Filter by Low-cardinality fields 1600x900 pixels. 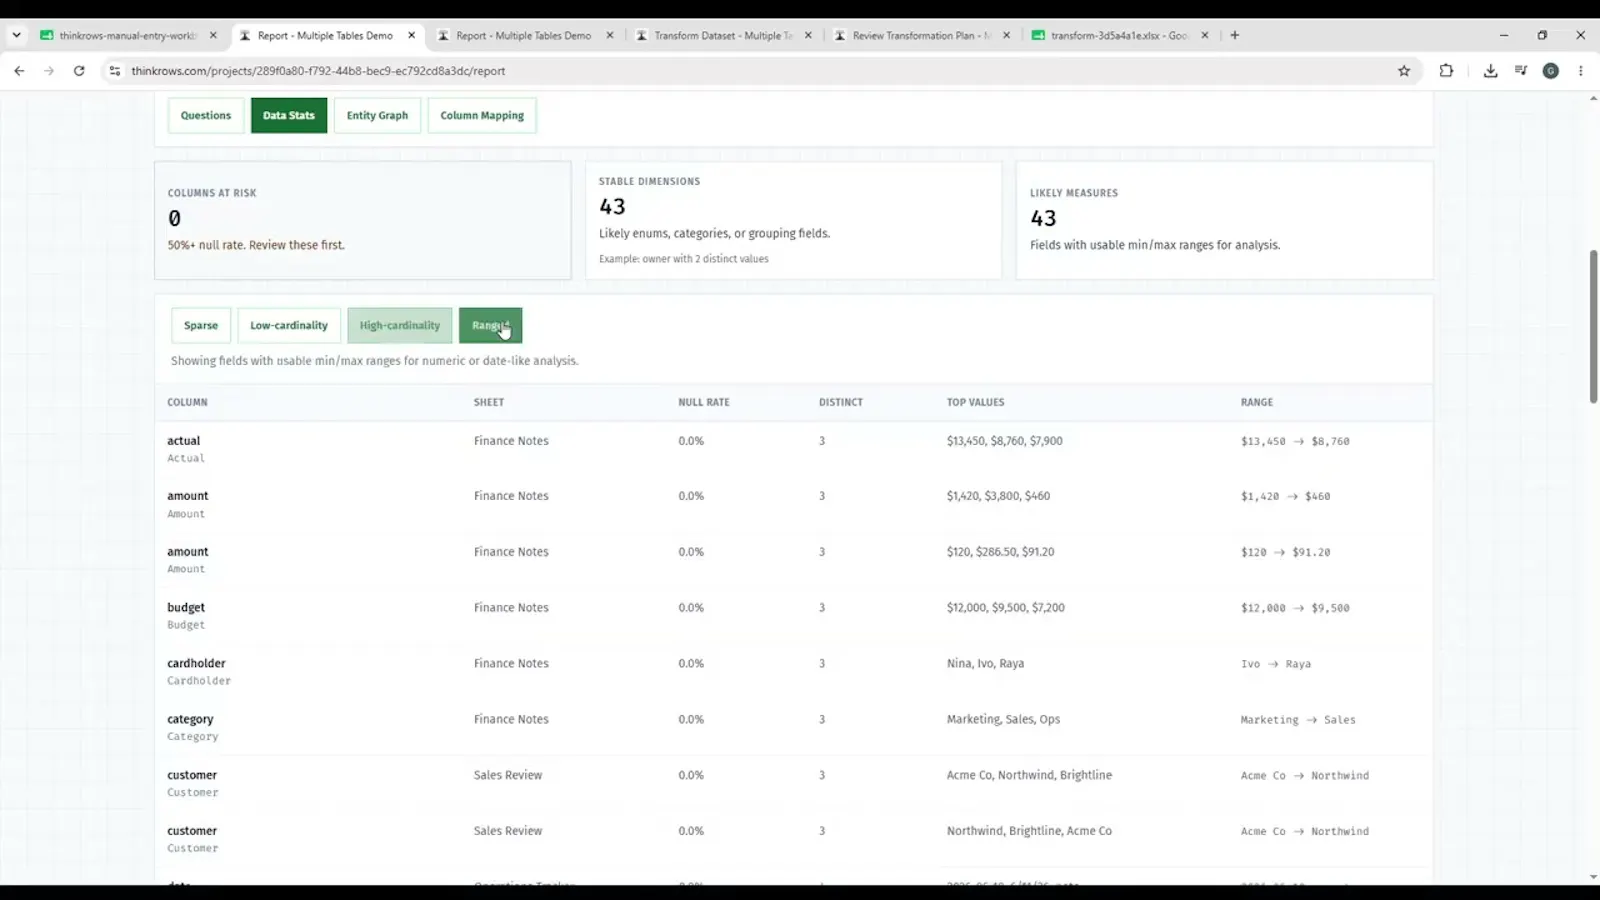[289, 325]
